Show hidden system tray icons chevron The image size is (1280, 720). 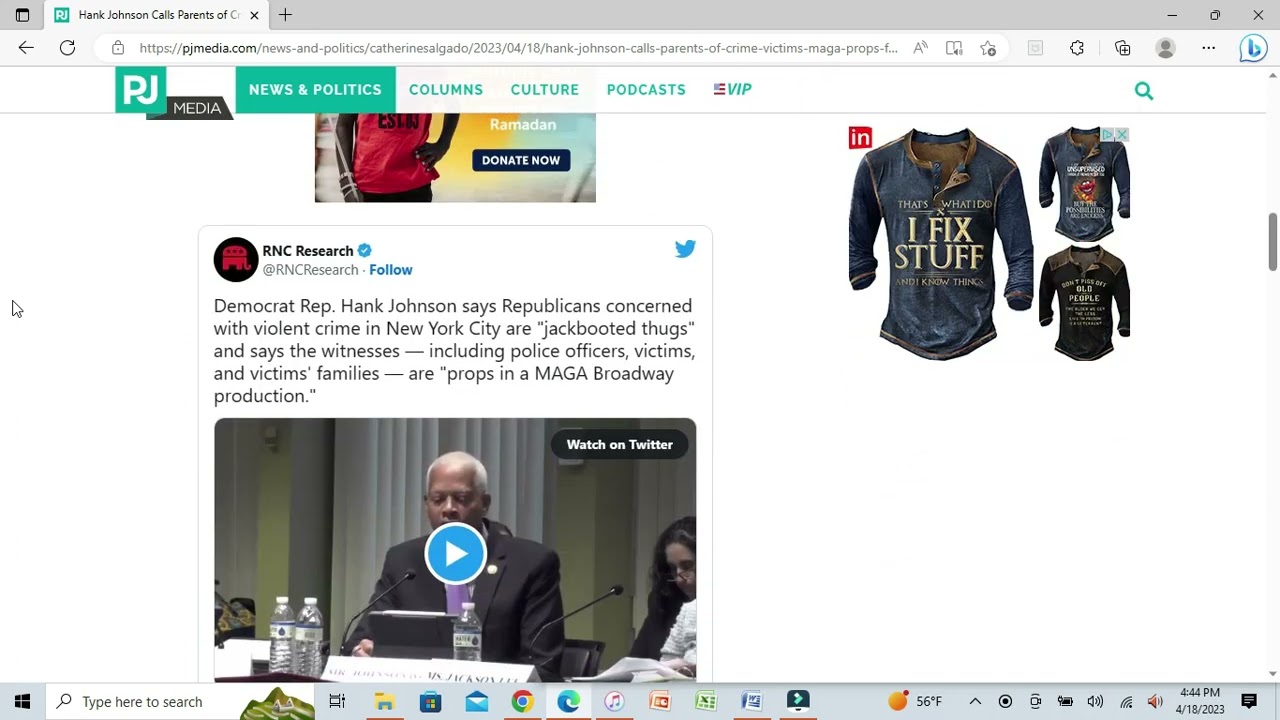[x=975, y=701]
